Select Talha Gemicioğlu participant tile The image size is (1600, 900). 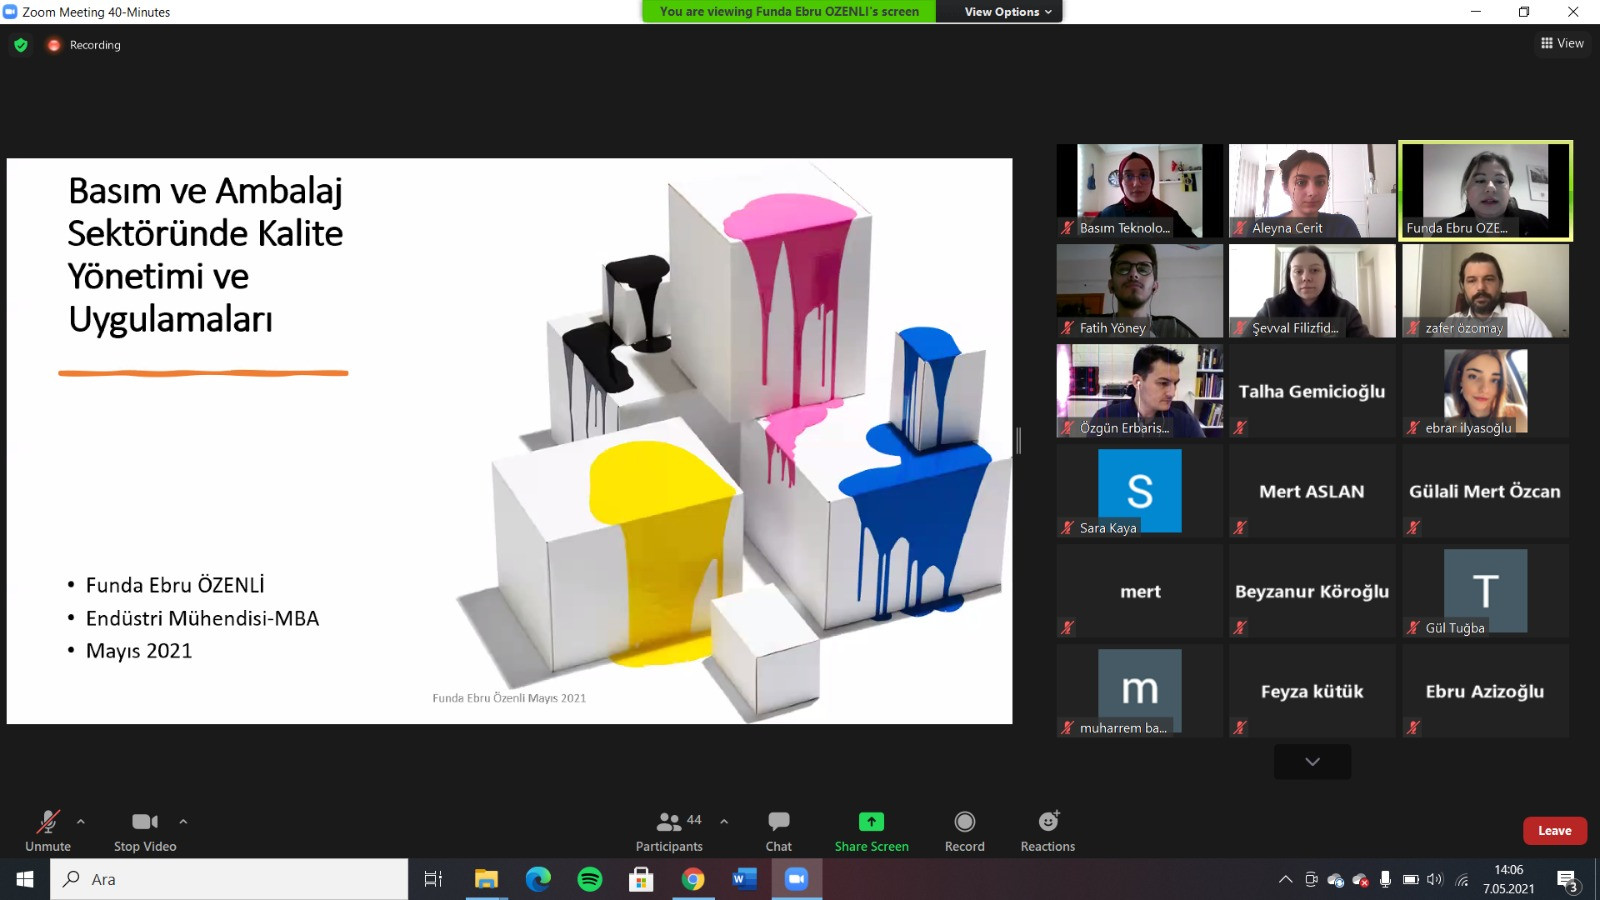click(1312, 391)
